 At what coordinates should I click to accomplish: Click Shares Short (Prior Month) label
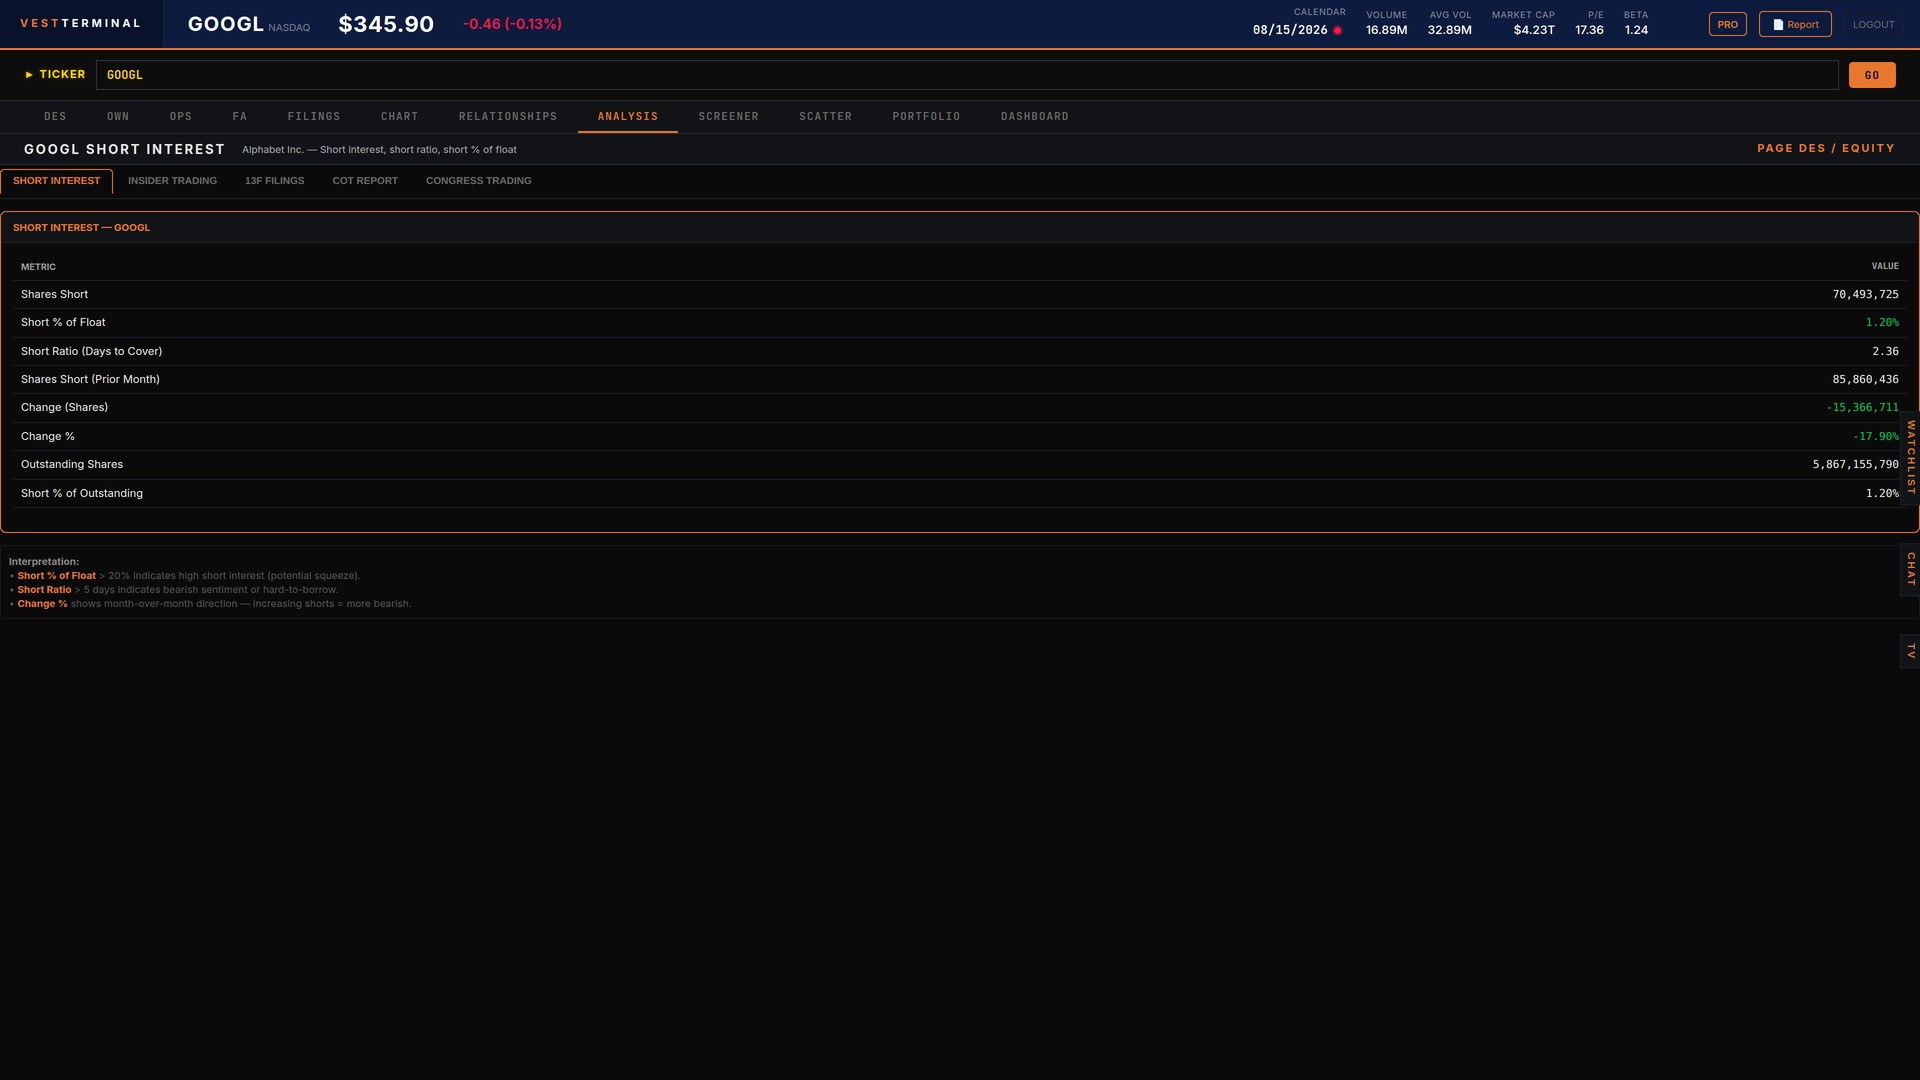click(90, 379)
